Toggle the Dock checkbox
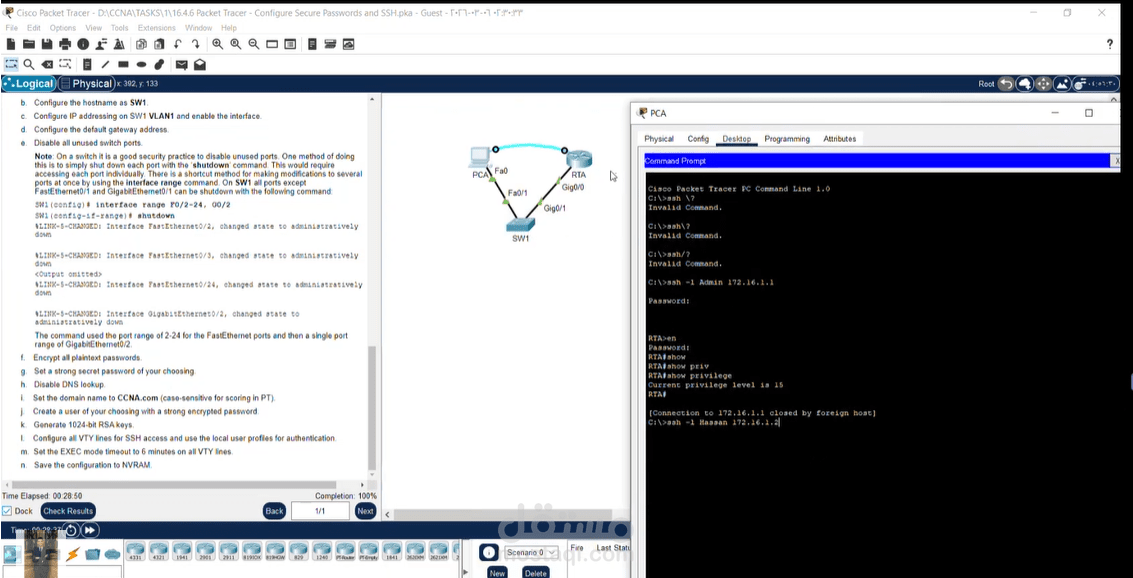Viewport: 1133px width, 578px height. [7, 511]
